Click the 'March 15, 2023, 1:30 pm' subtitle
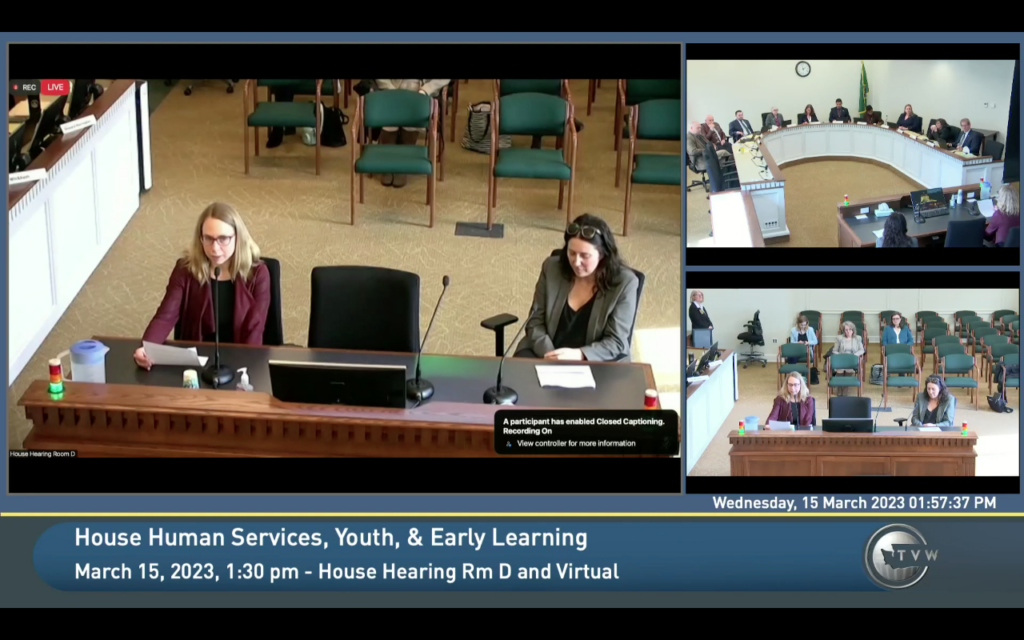 point(346,572)
